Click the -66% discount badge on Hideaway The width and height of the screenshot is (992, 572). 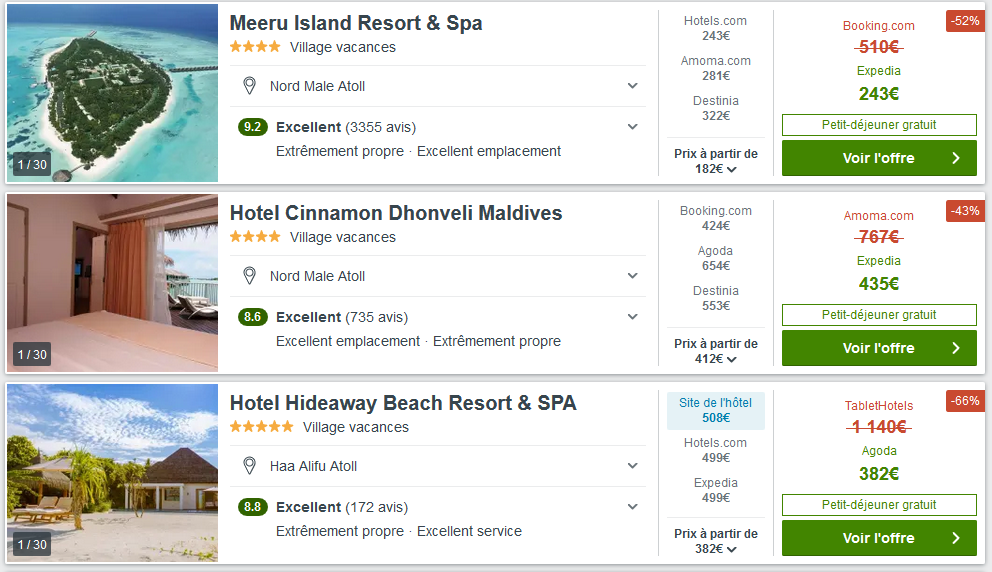point(965,400)
